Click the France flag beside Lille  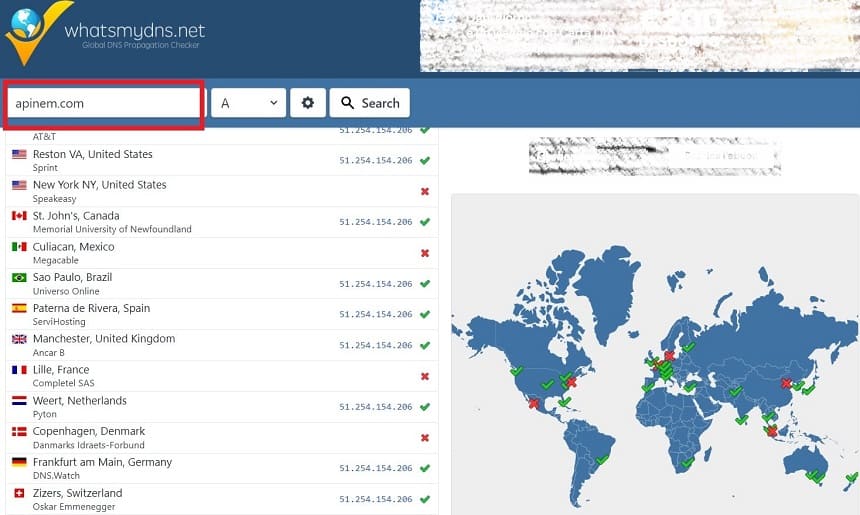19,370
